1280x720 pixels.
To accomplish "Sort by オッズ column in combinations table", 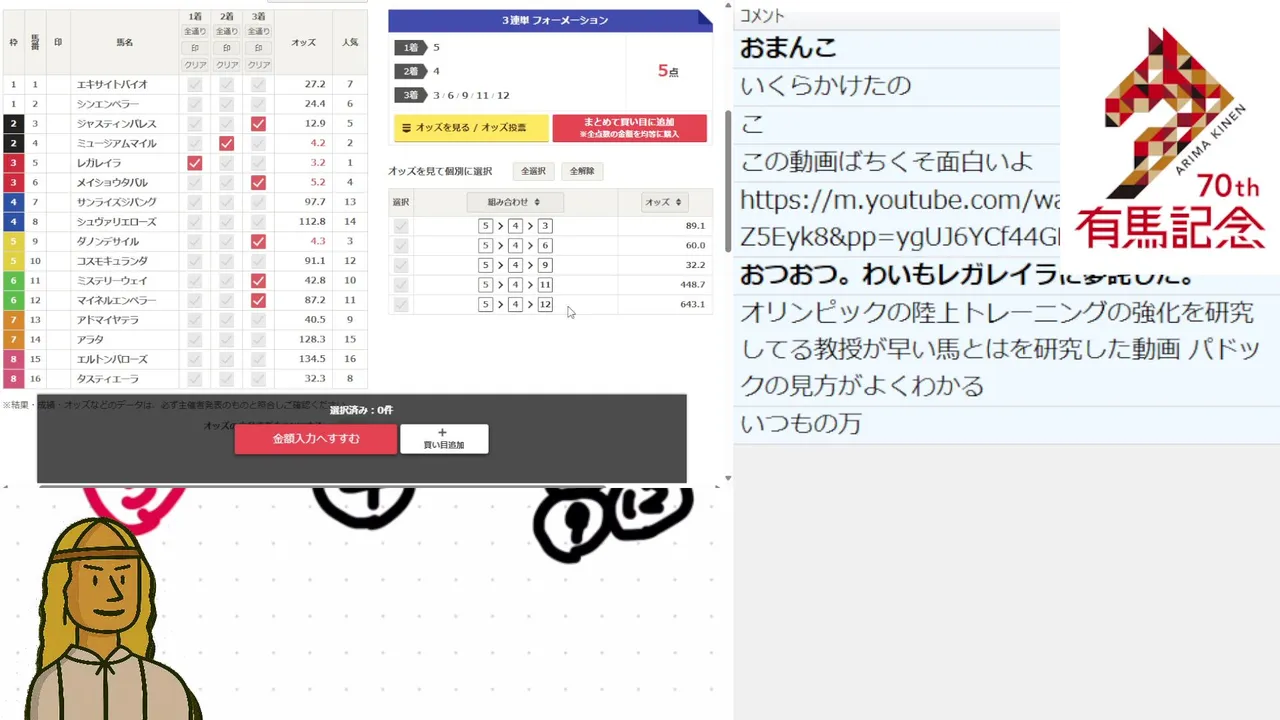I will 664,202.
